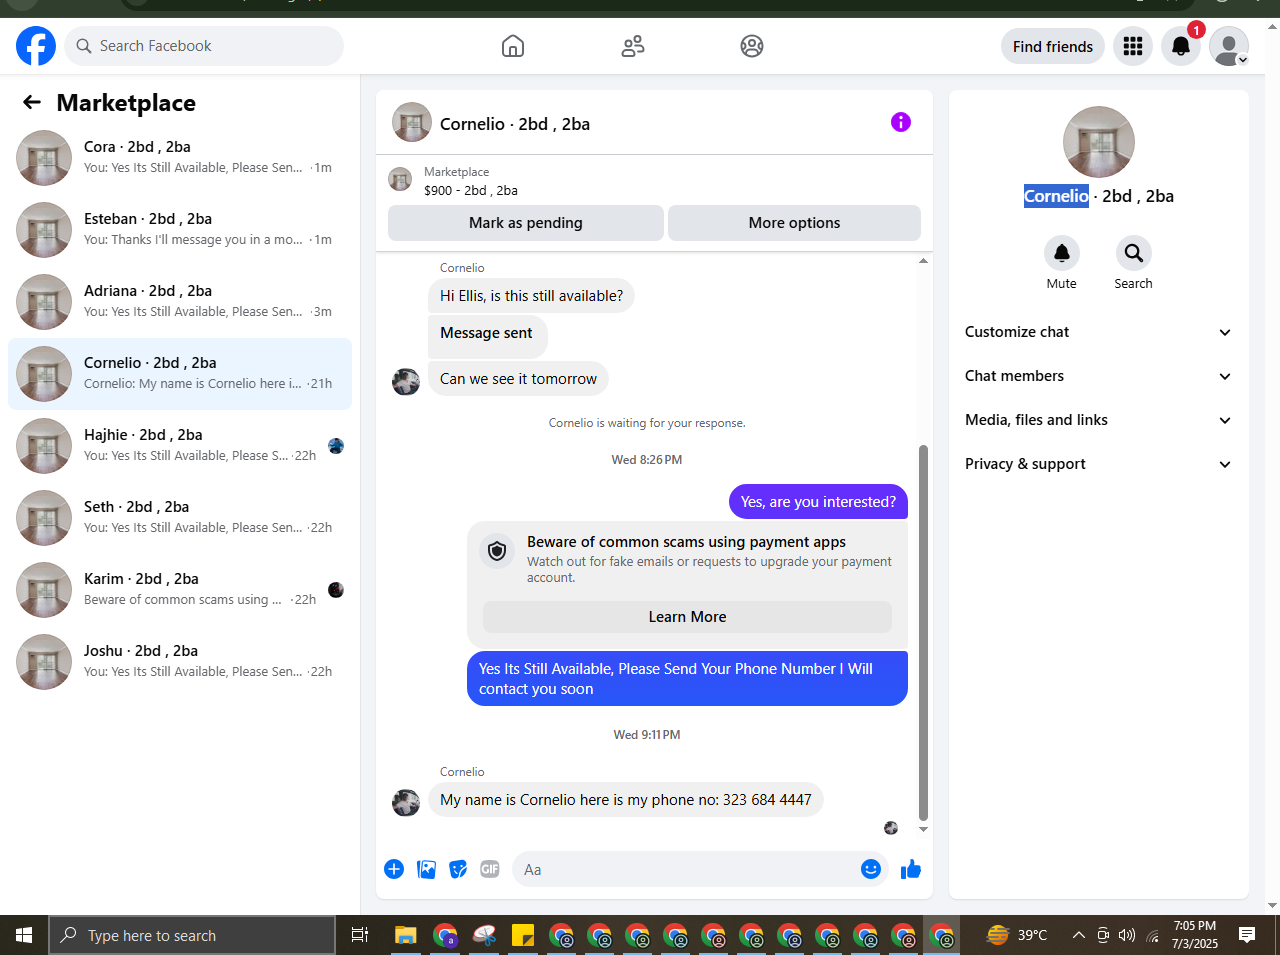Expand Privacy & support section

(1098, 464)
